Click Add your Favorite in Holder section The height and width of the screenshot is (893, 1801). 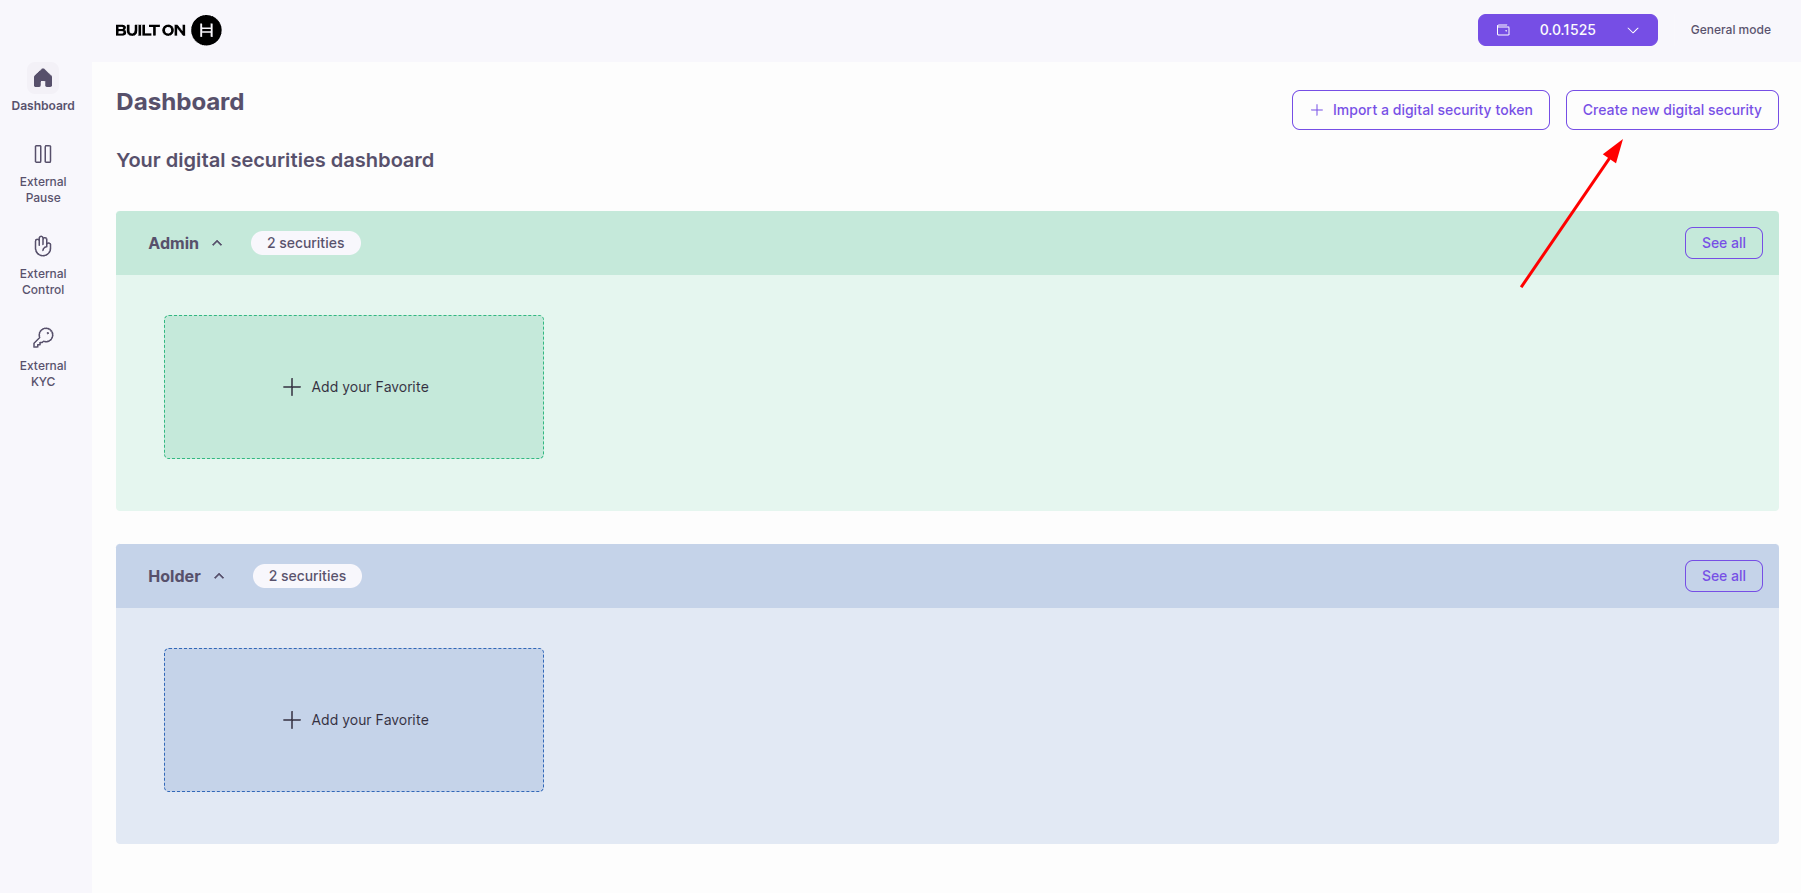[x=354, y=719]
